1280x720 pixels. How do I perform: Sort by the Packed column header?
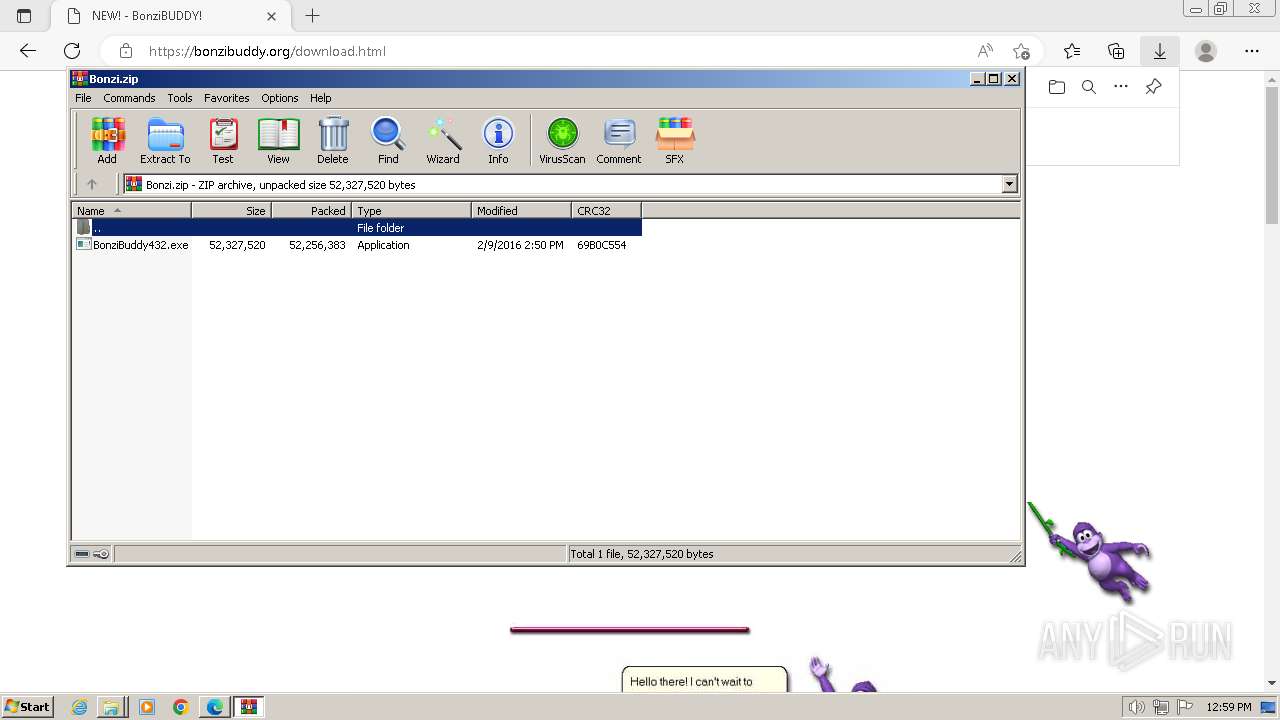click(x=311, y=210)
